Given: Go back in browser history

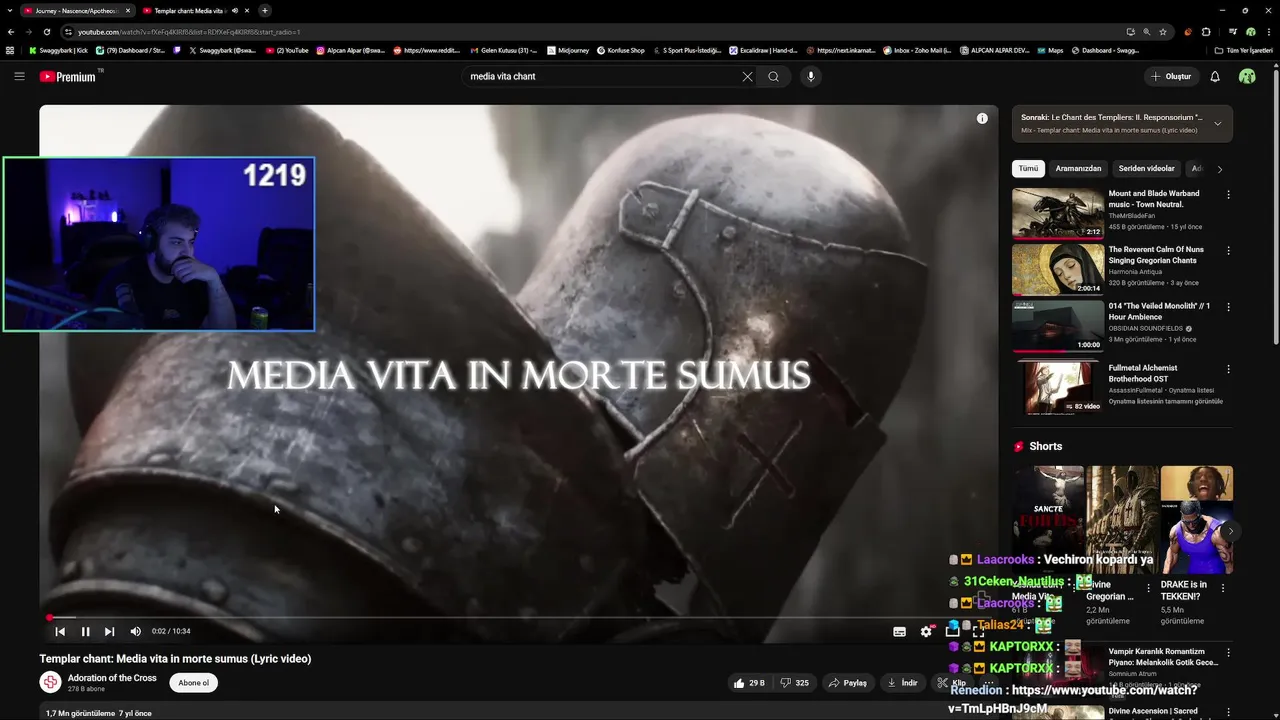Looking at the screenshot, I should click(11, 32).
